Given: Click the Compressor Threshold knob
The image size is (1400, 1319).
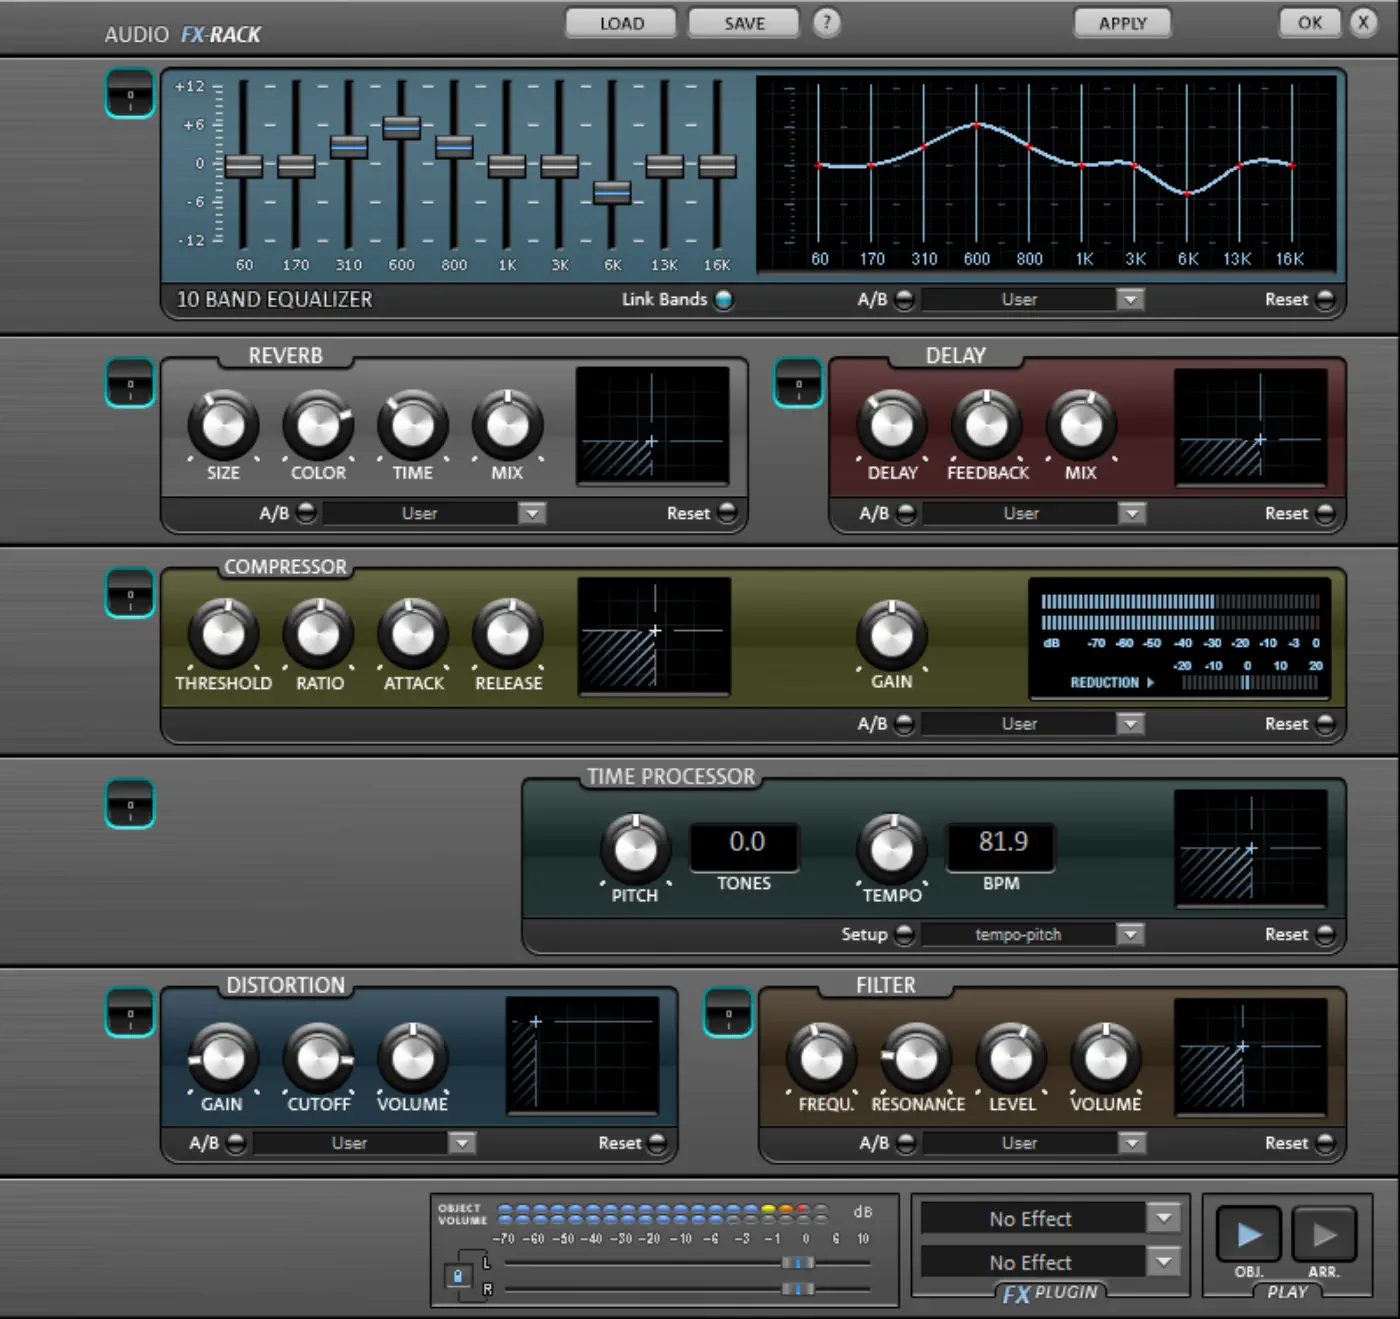Looking at the screenshot, I should [x=223, y=635].
